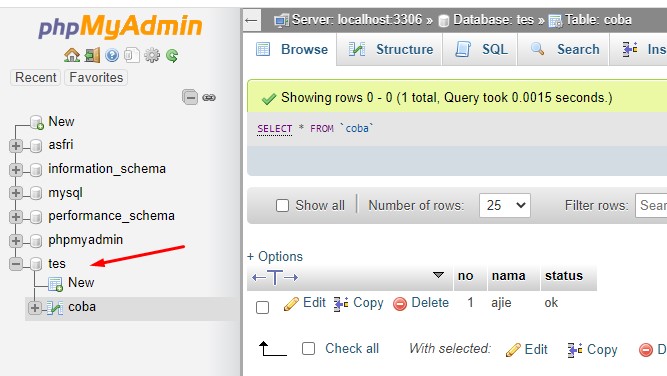Open the coba table in tree
Screen dimensions: 667x376
(82, 307)
